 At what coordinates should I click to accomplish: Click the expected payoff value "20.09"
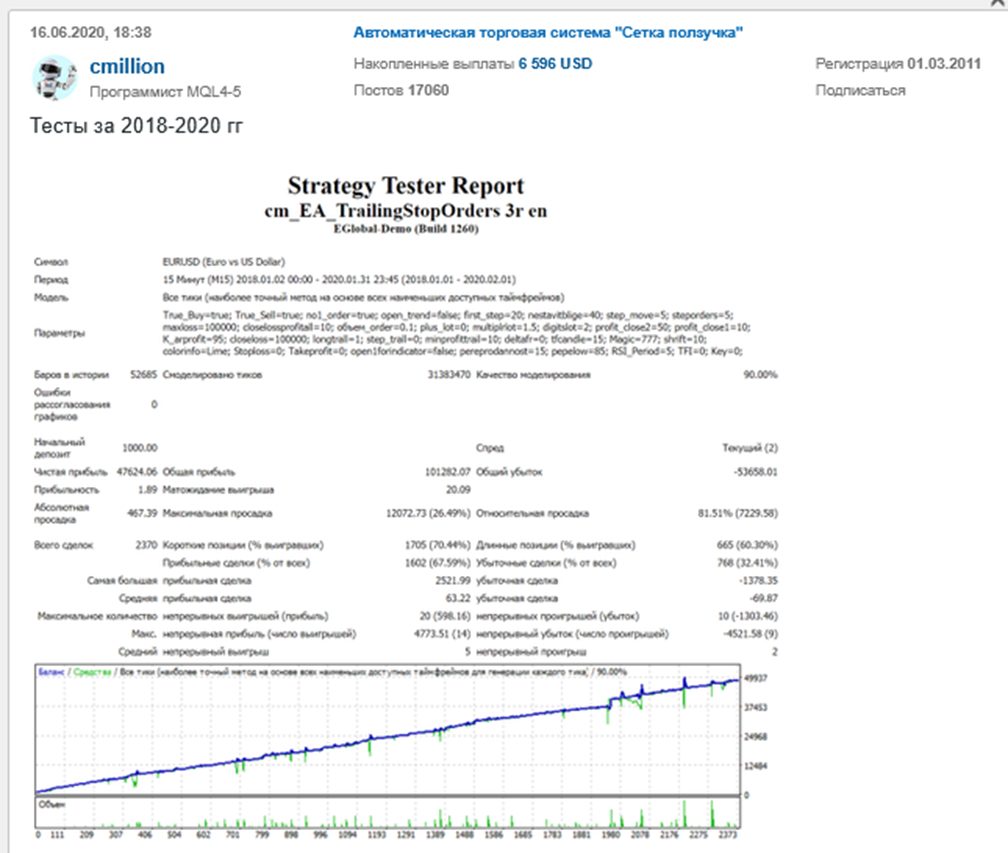[458, 490]
